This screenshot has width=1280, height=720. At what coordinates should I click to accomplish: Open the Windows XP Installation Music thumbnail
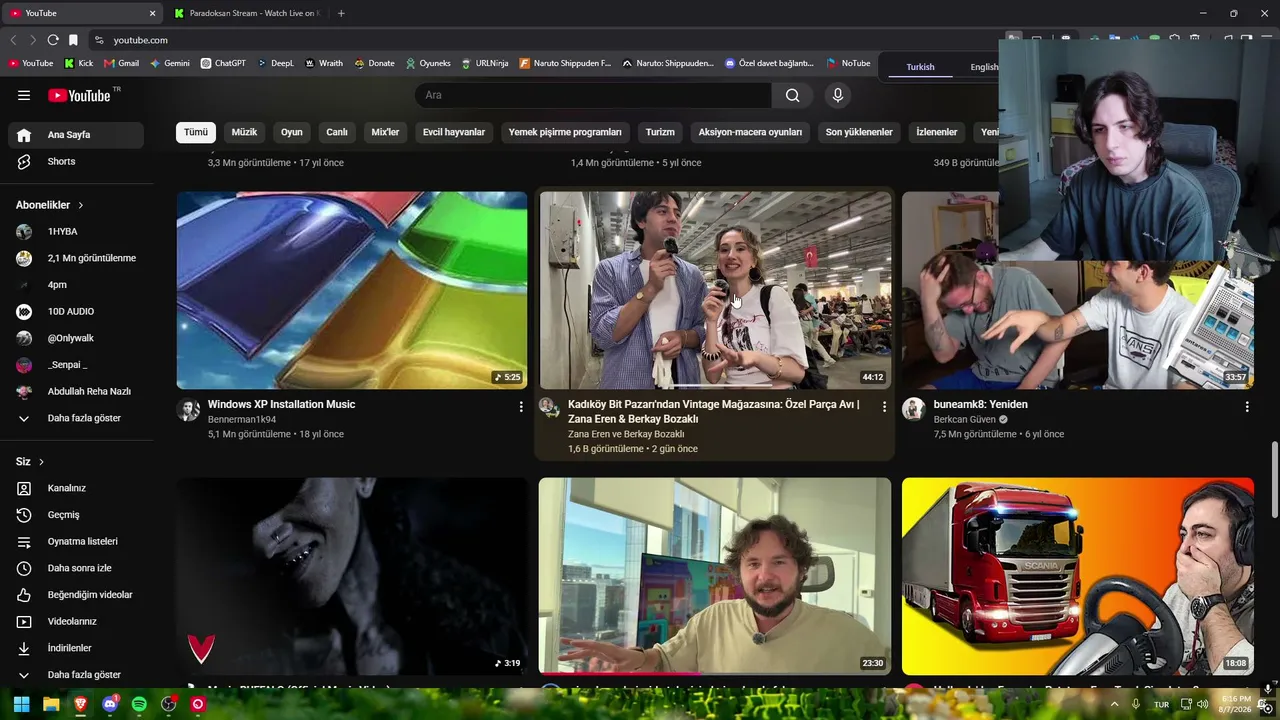point(352,290)
